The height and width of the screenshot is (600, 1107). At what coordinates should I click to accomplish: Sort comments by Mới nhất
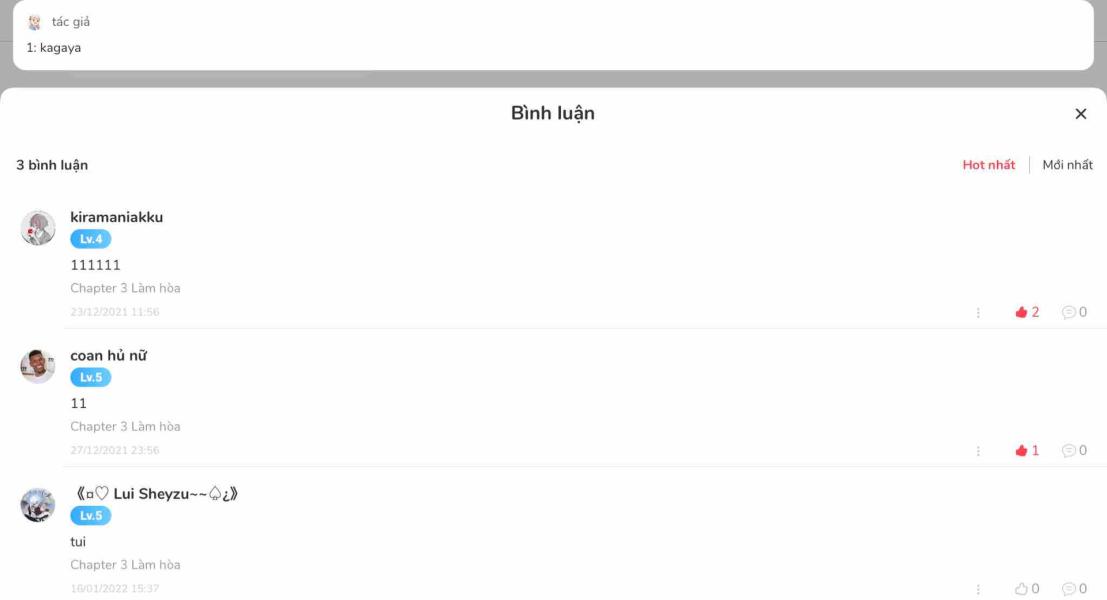1067,164
